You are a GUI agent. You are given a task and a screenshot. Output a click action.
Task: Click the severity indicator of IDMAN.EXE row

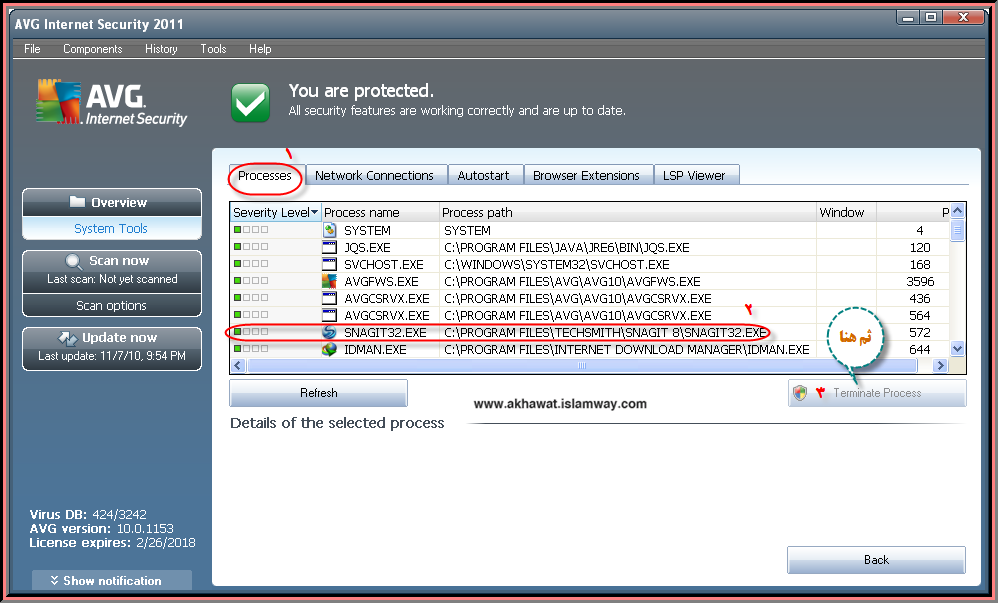click(x=251, y=348)
